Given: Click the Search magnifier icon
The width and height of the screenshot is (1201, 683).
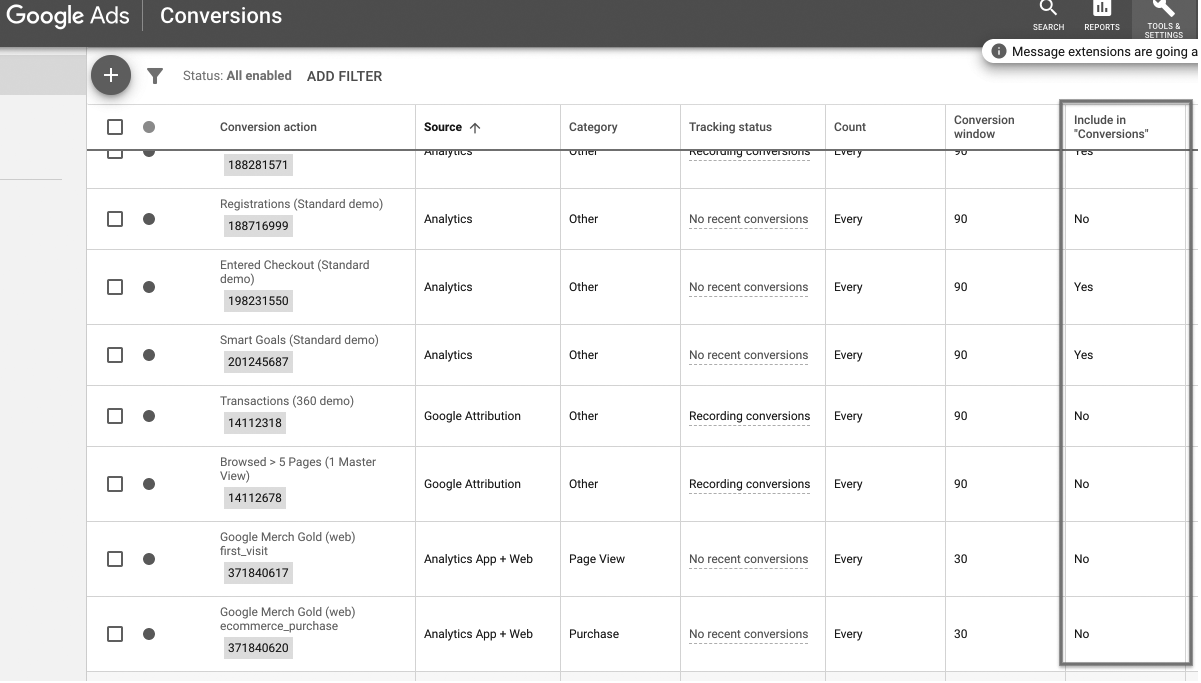Looking at the screenshot, I should [1048, 10].
